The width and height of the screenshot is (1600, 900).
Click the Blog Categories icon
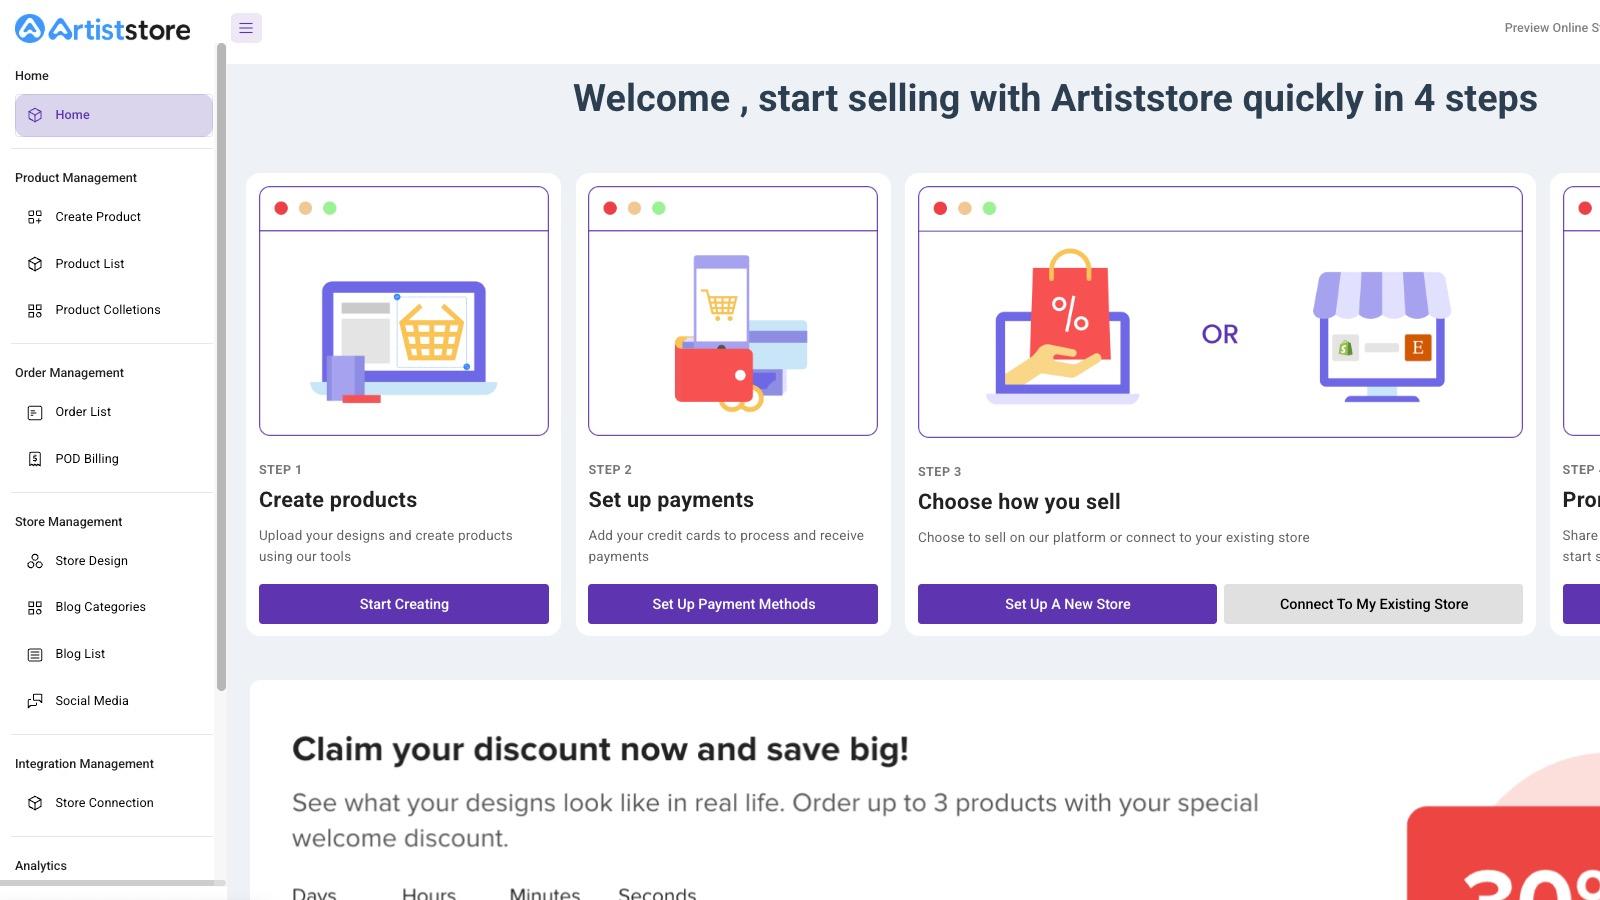(35, 608)
